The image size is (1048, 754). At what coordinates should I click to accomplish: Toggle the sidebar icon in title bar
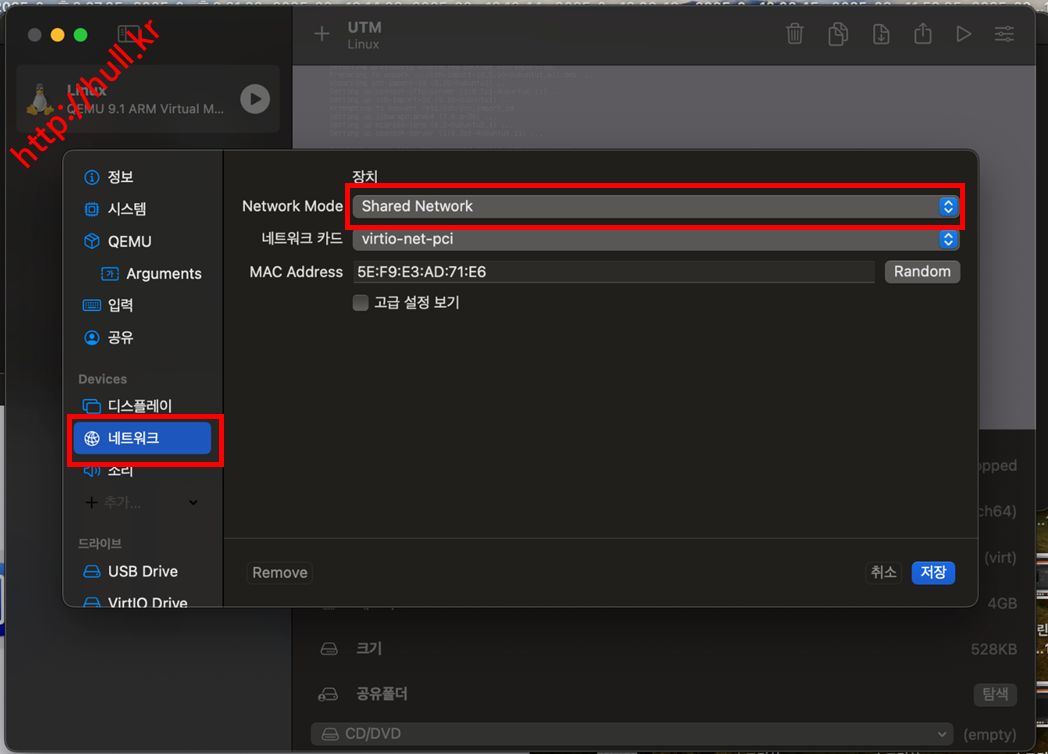click(128, 34)
